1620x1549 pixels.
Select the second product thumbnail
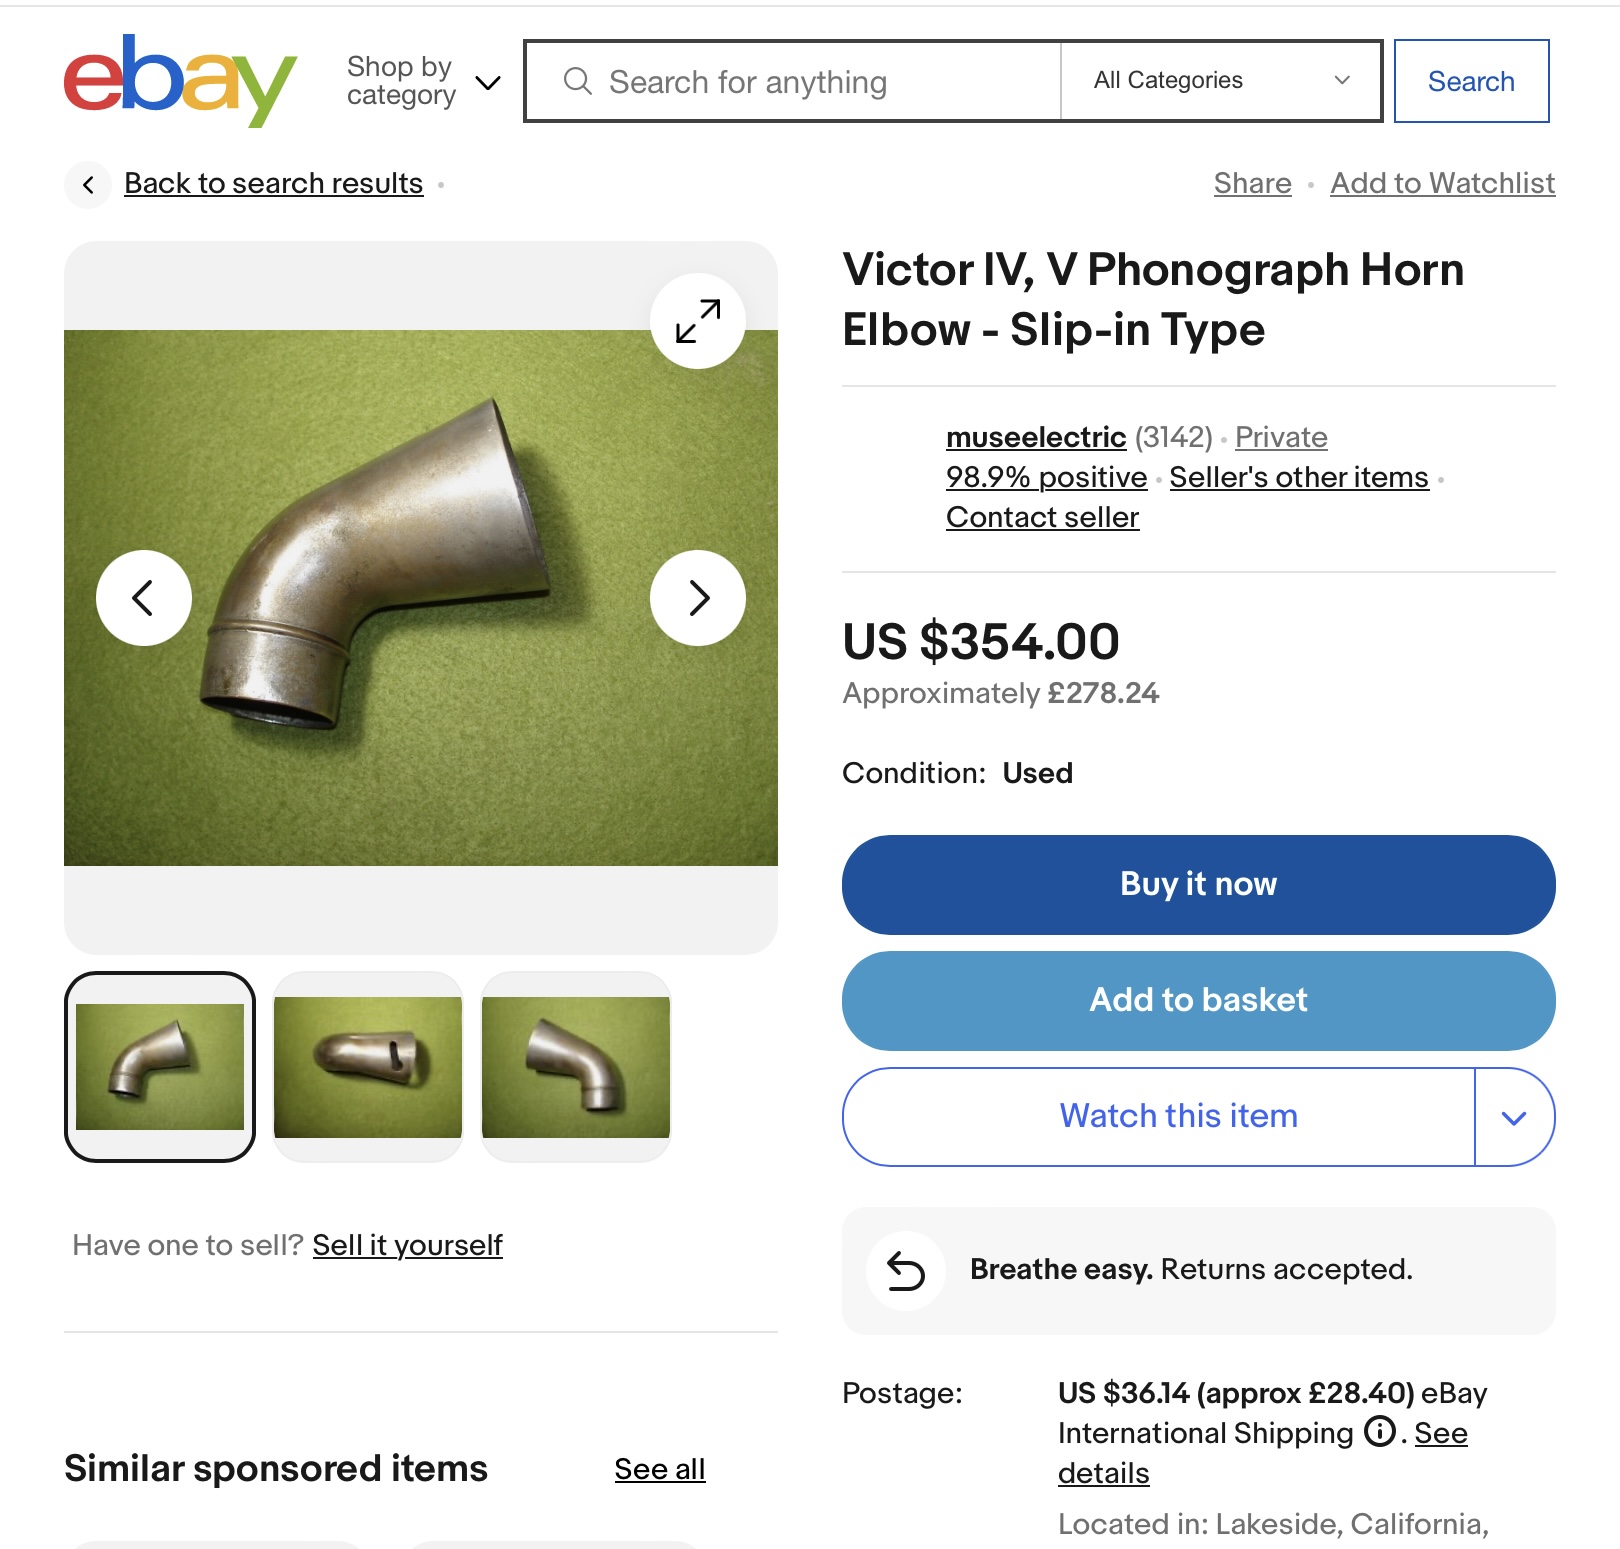coord(368,1067)
